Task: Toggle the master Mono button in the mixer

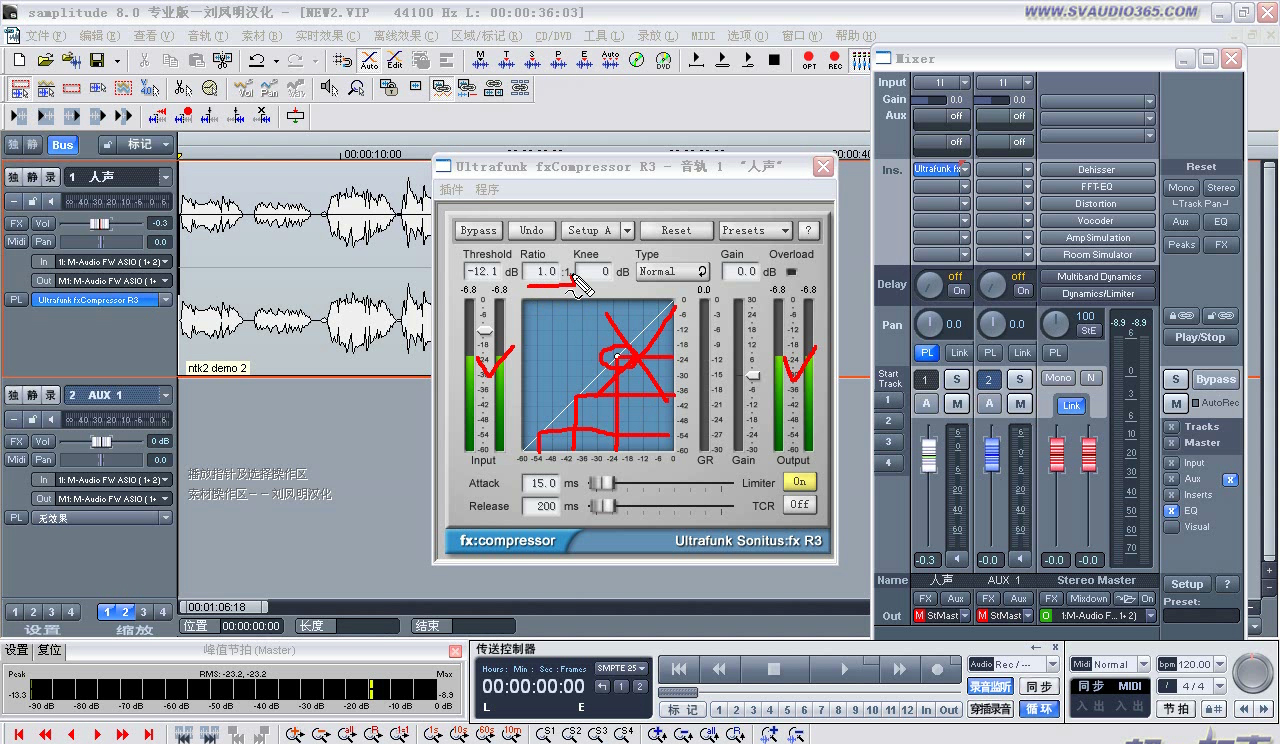Action: (1057, 378)
